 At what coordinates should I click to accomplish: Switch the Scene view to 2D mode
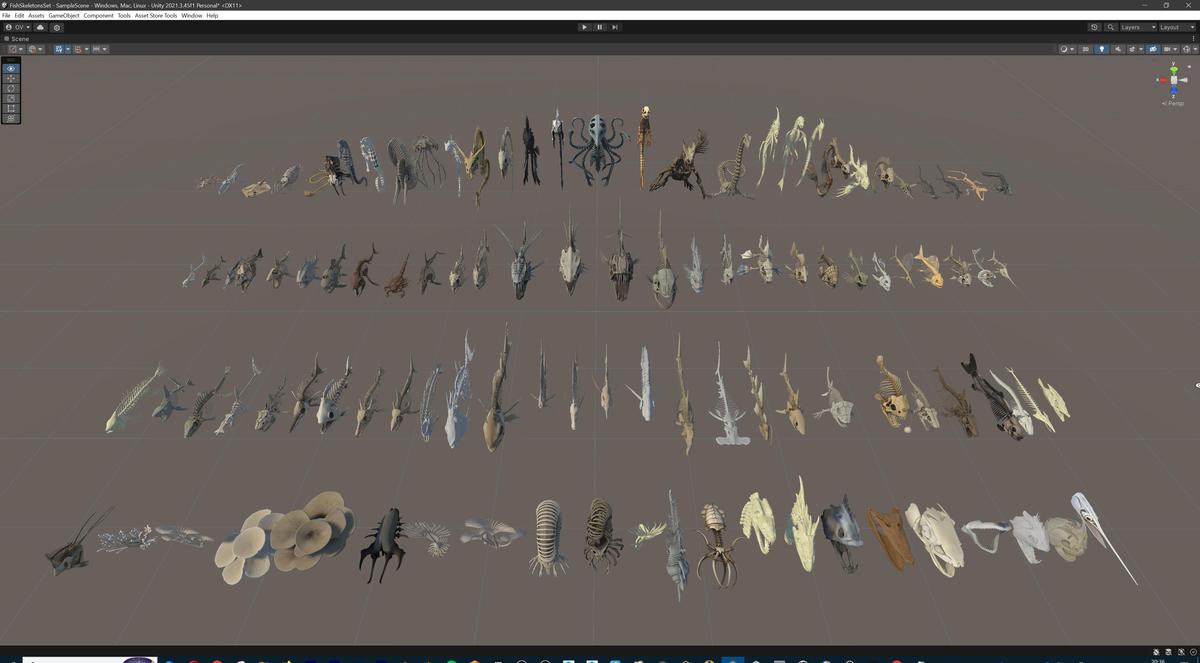point(1085,49)
